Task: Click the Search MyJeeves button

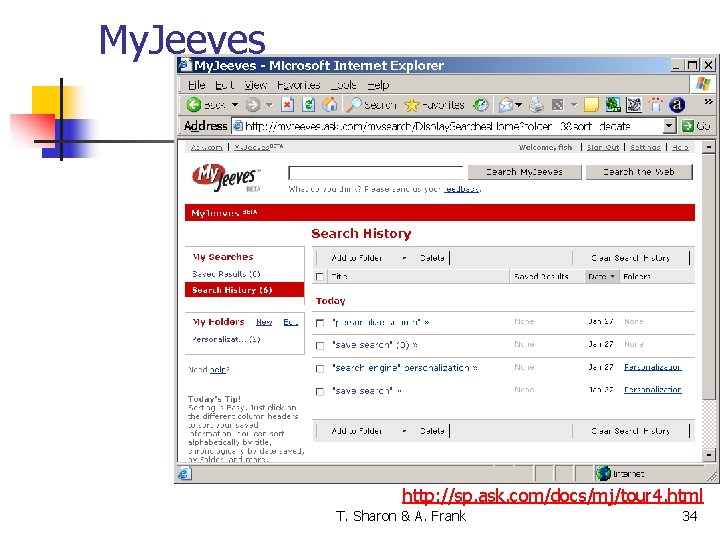Action: coord(524,172)
